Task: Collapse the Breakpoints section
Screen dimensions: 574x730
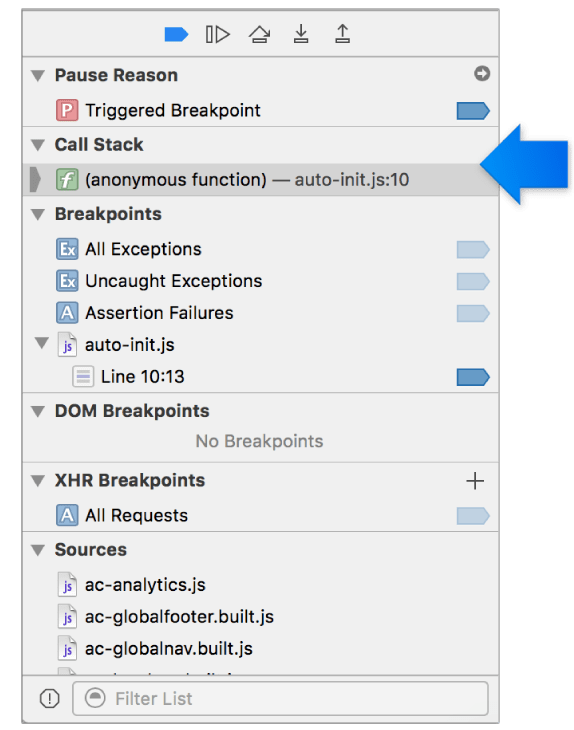Action: (38, 214)
